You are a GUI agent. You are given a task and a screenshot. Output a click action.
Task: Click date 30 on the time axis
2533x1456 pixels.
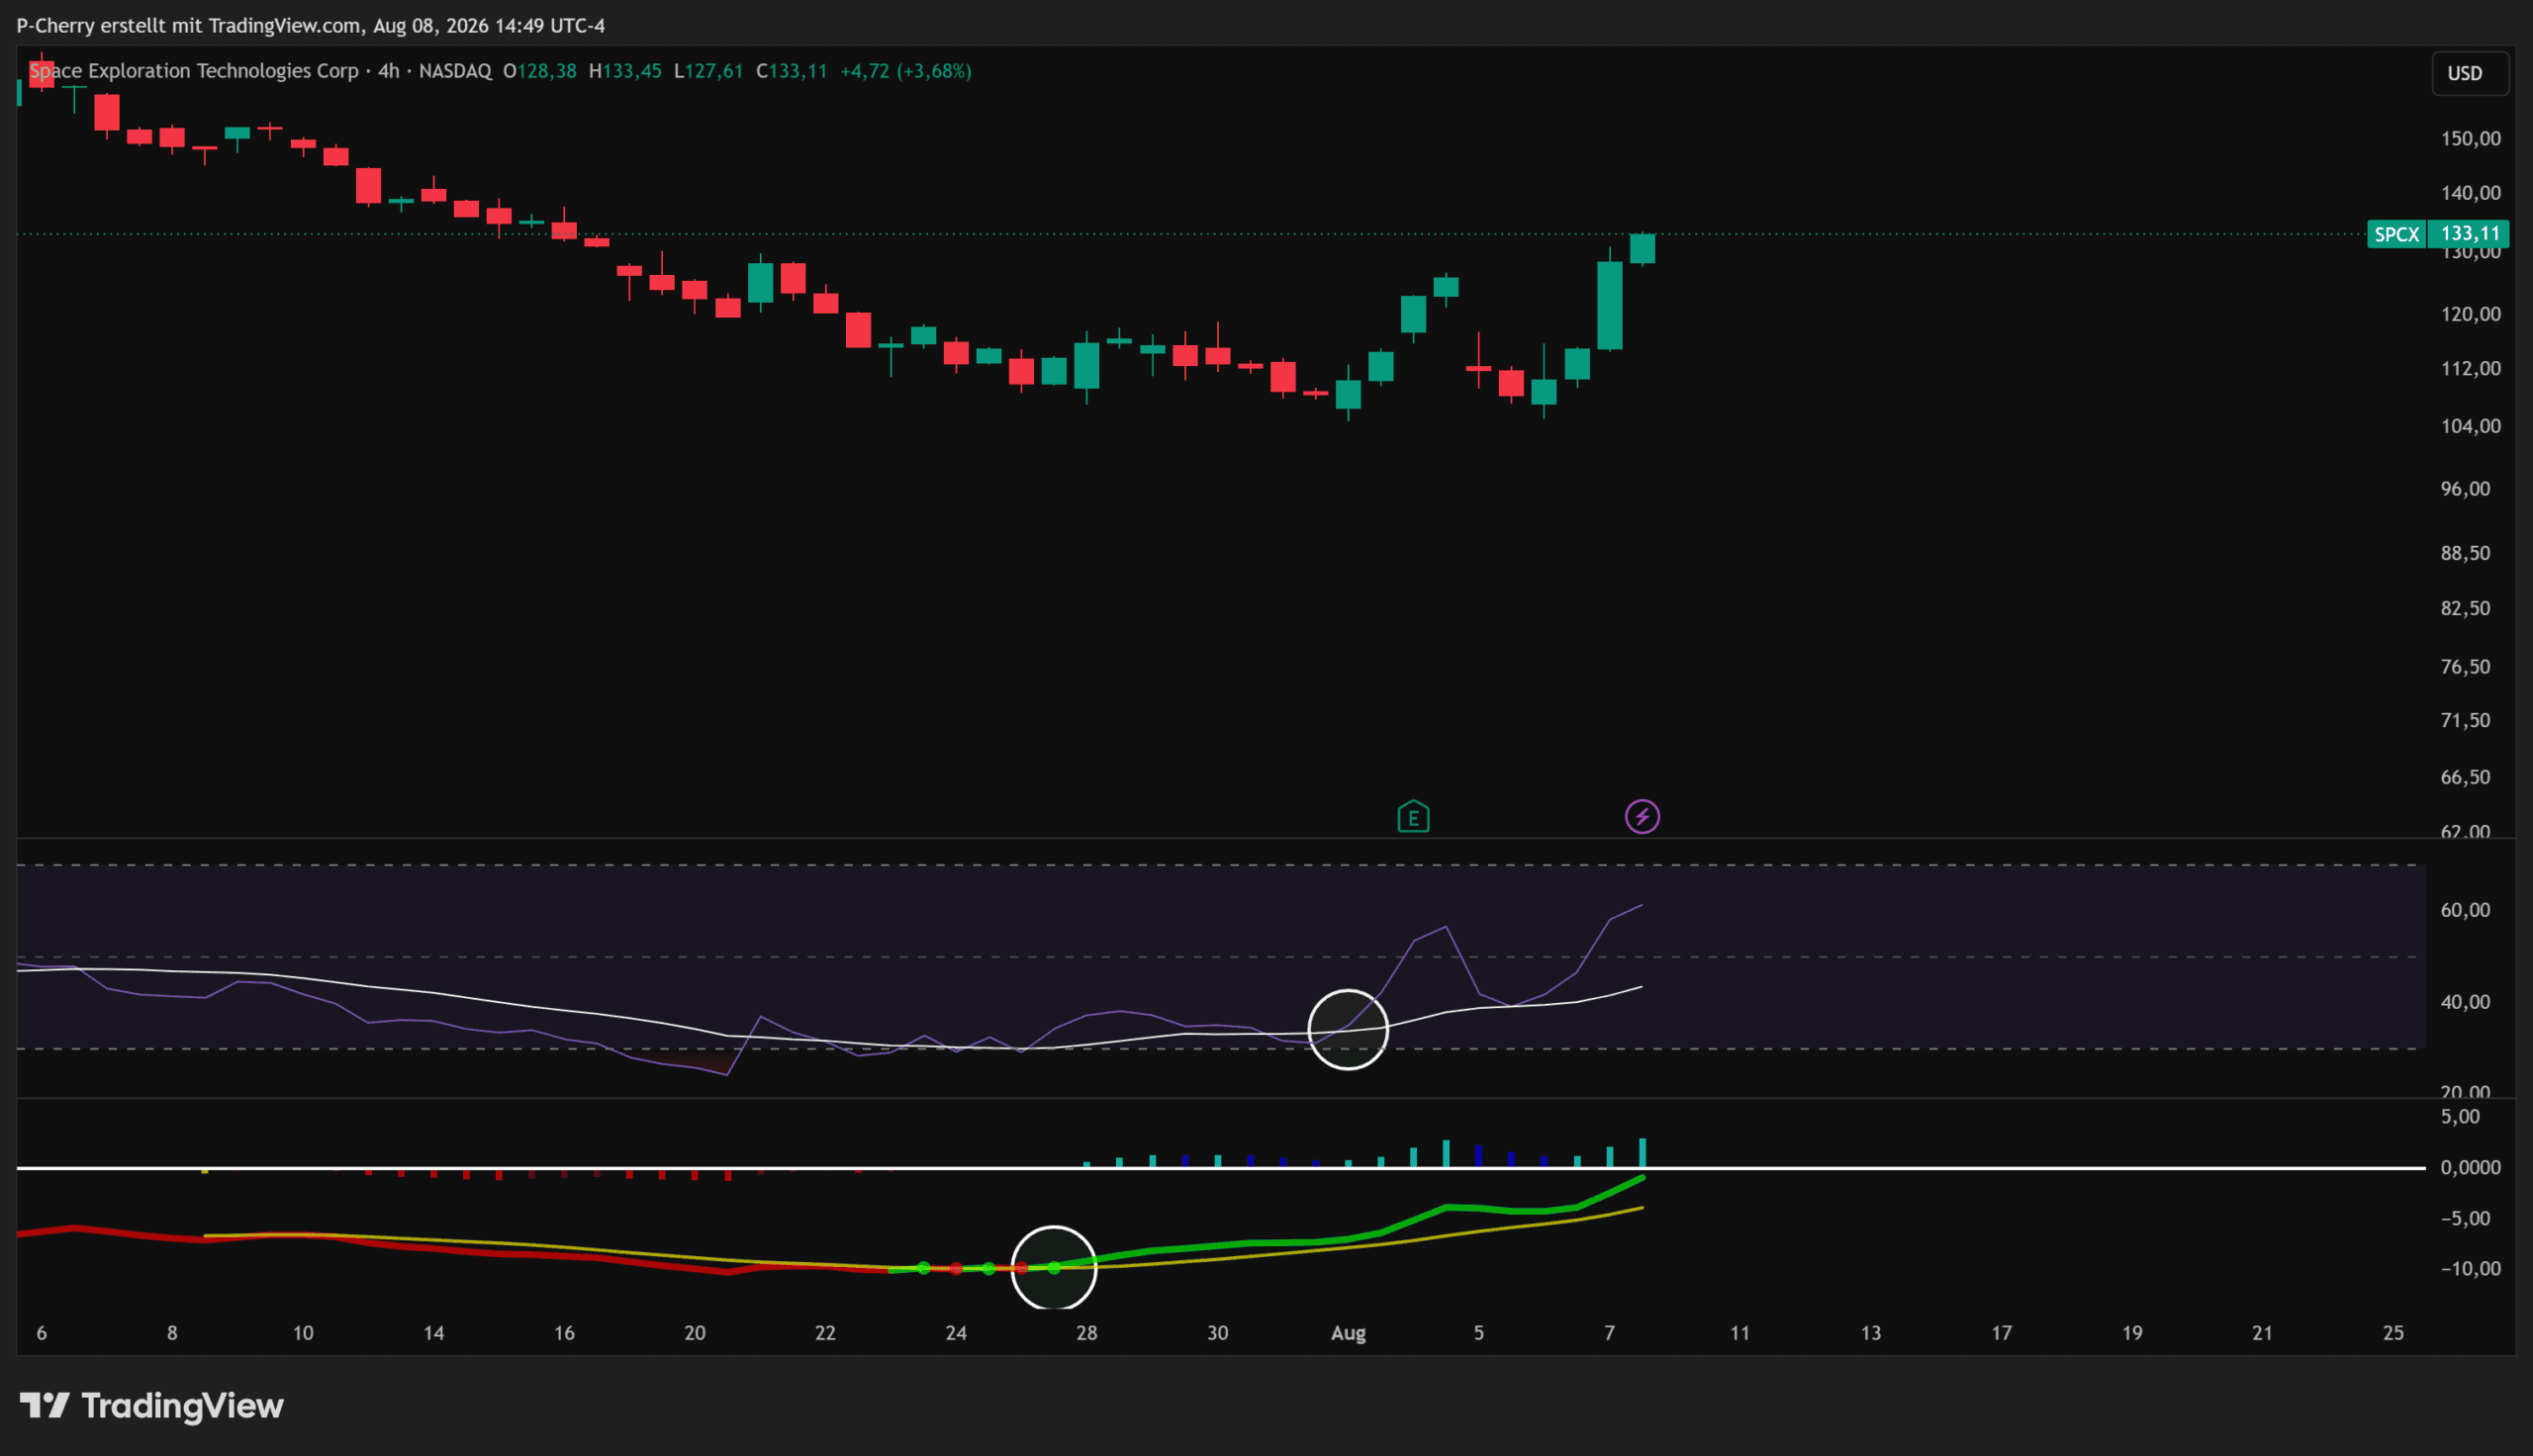point(1217,1333)
